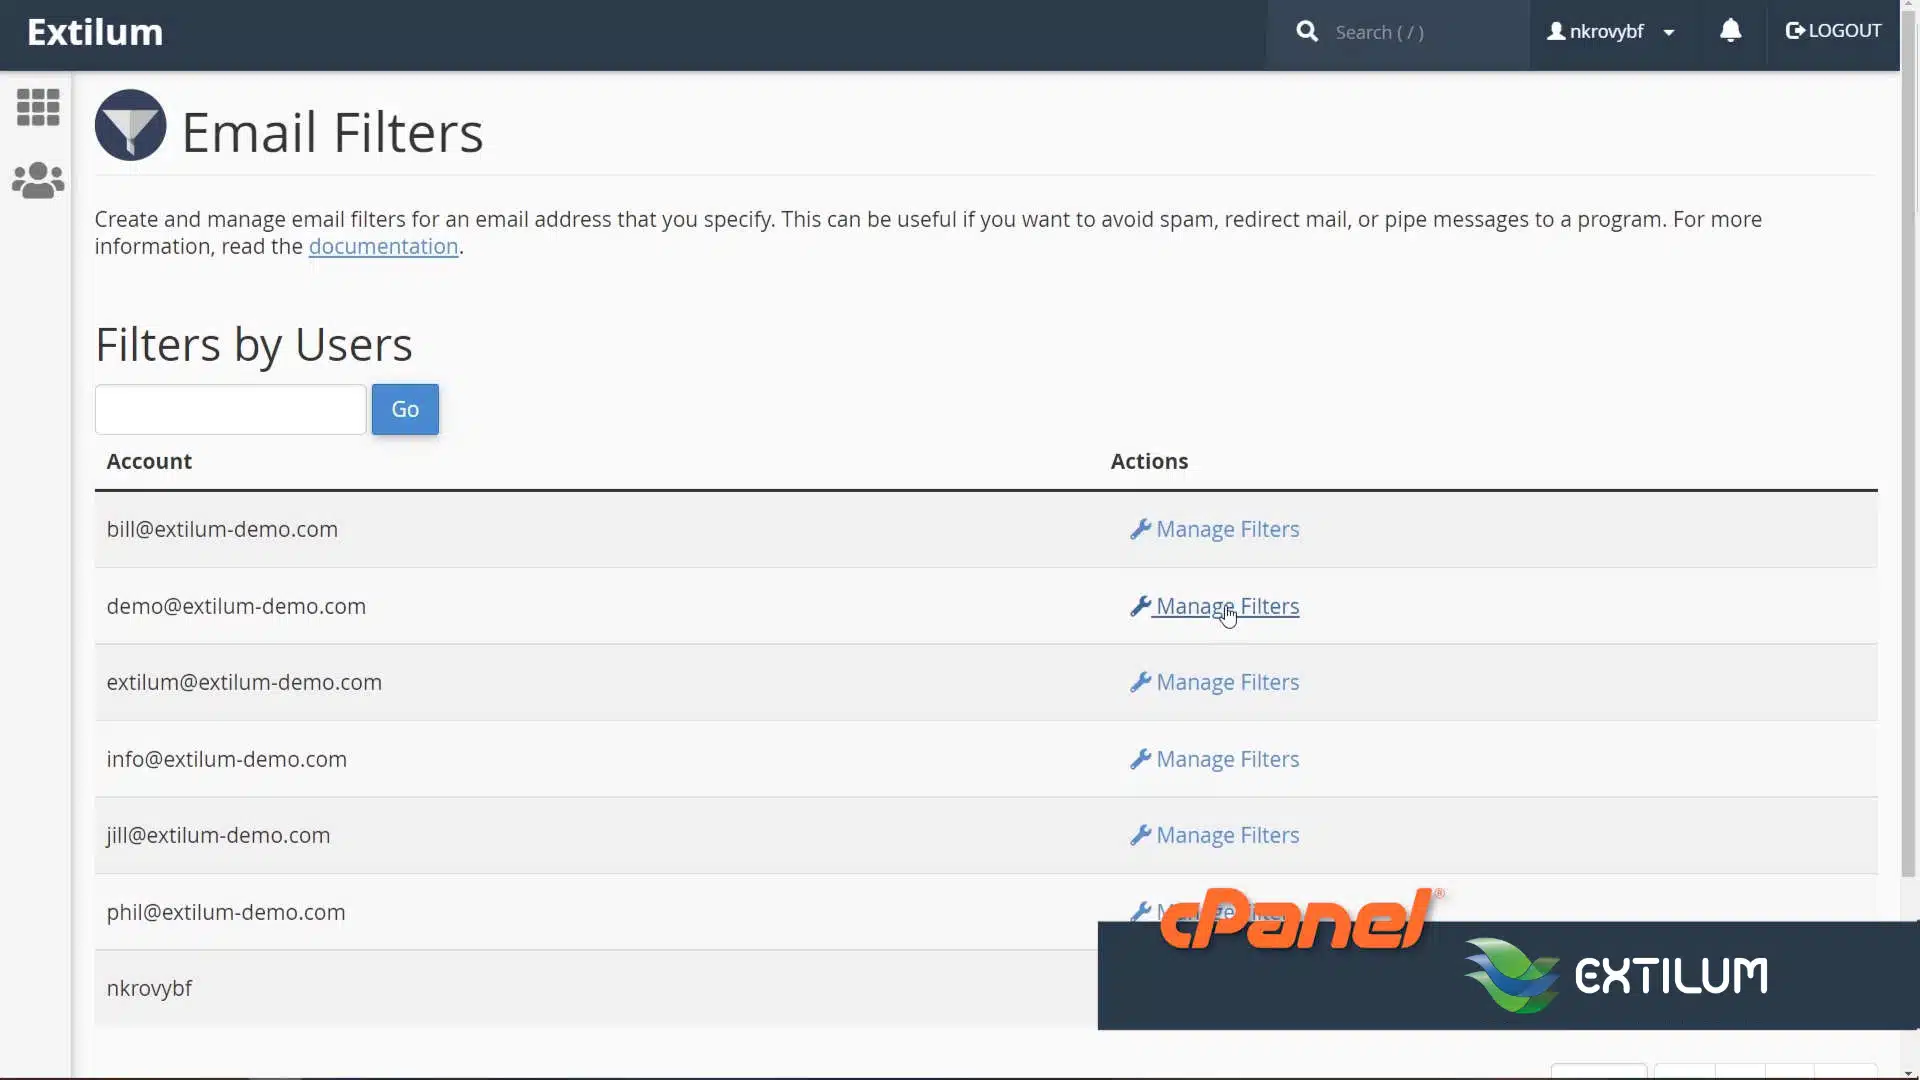
Task: Select the extilum@extilum-demo.com account text
Action: click(244, 682)
